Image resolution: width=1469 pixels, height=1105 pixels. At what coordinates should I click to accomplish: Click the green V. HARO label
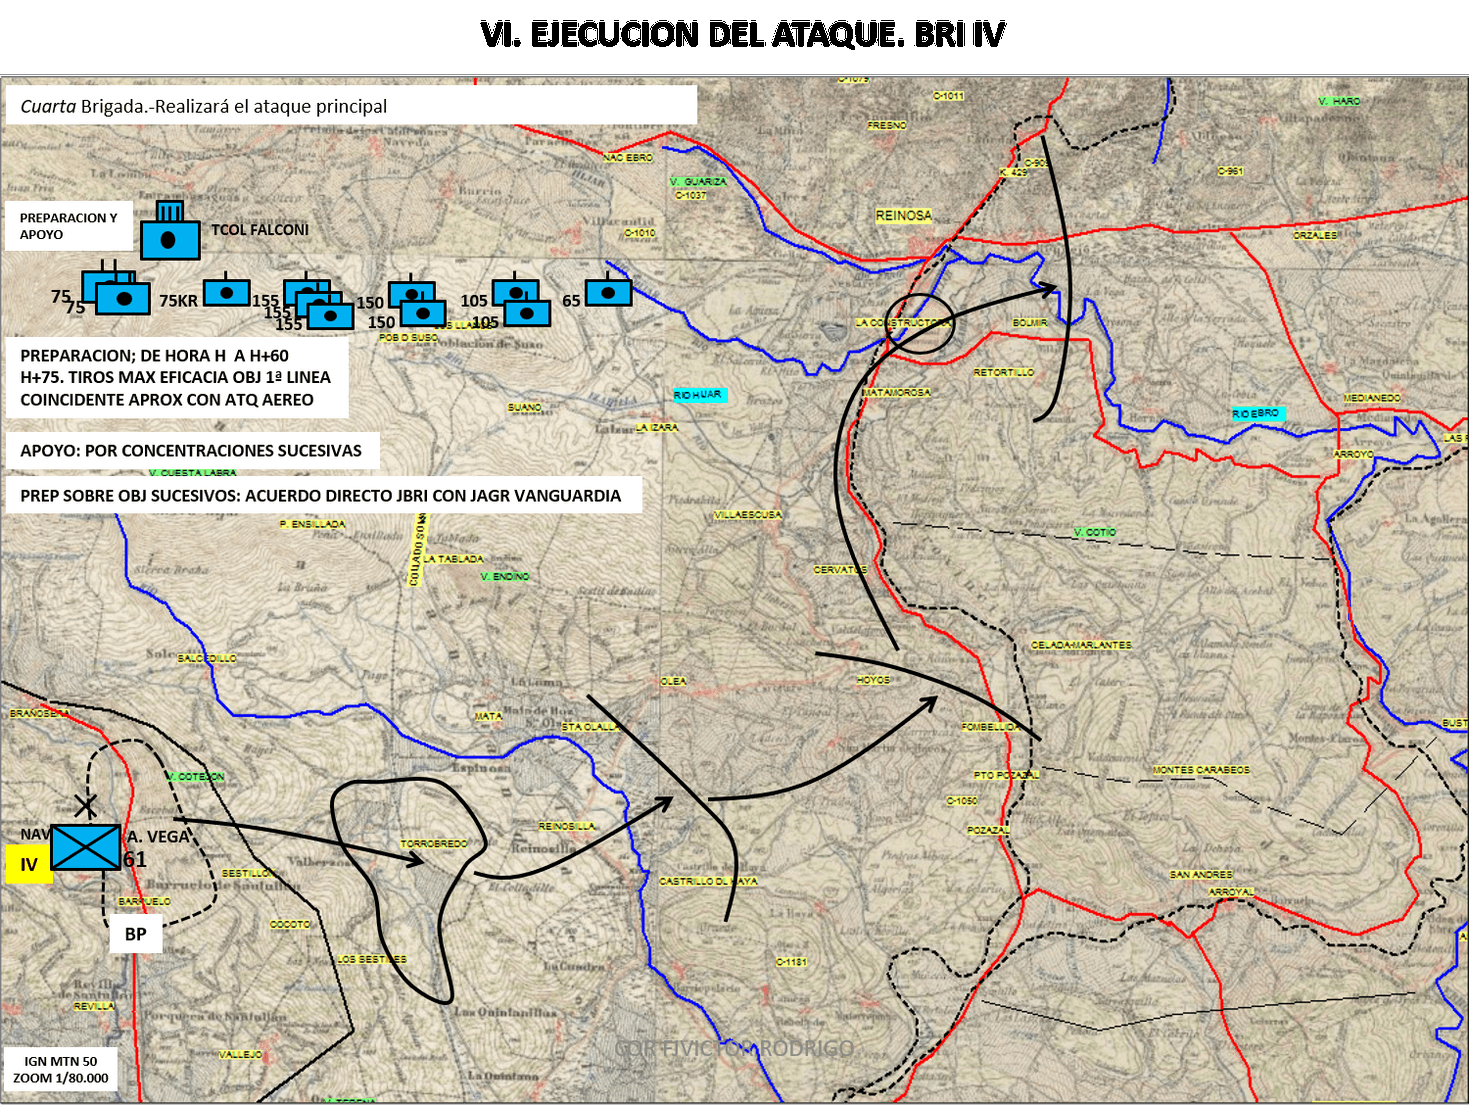pyautogui.click(x=1339, y=102)
